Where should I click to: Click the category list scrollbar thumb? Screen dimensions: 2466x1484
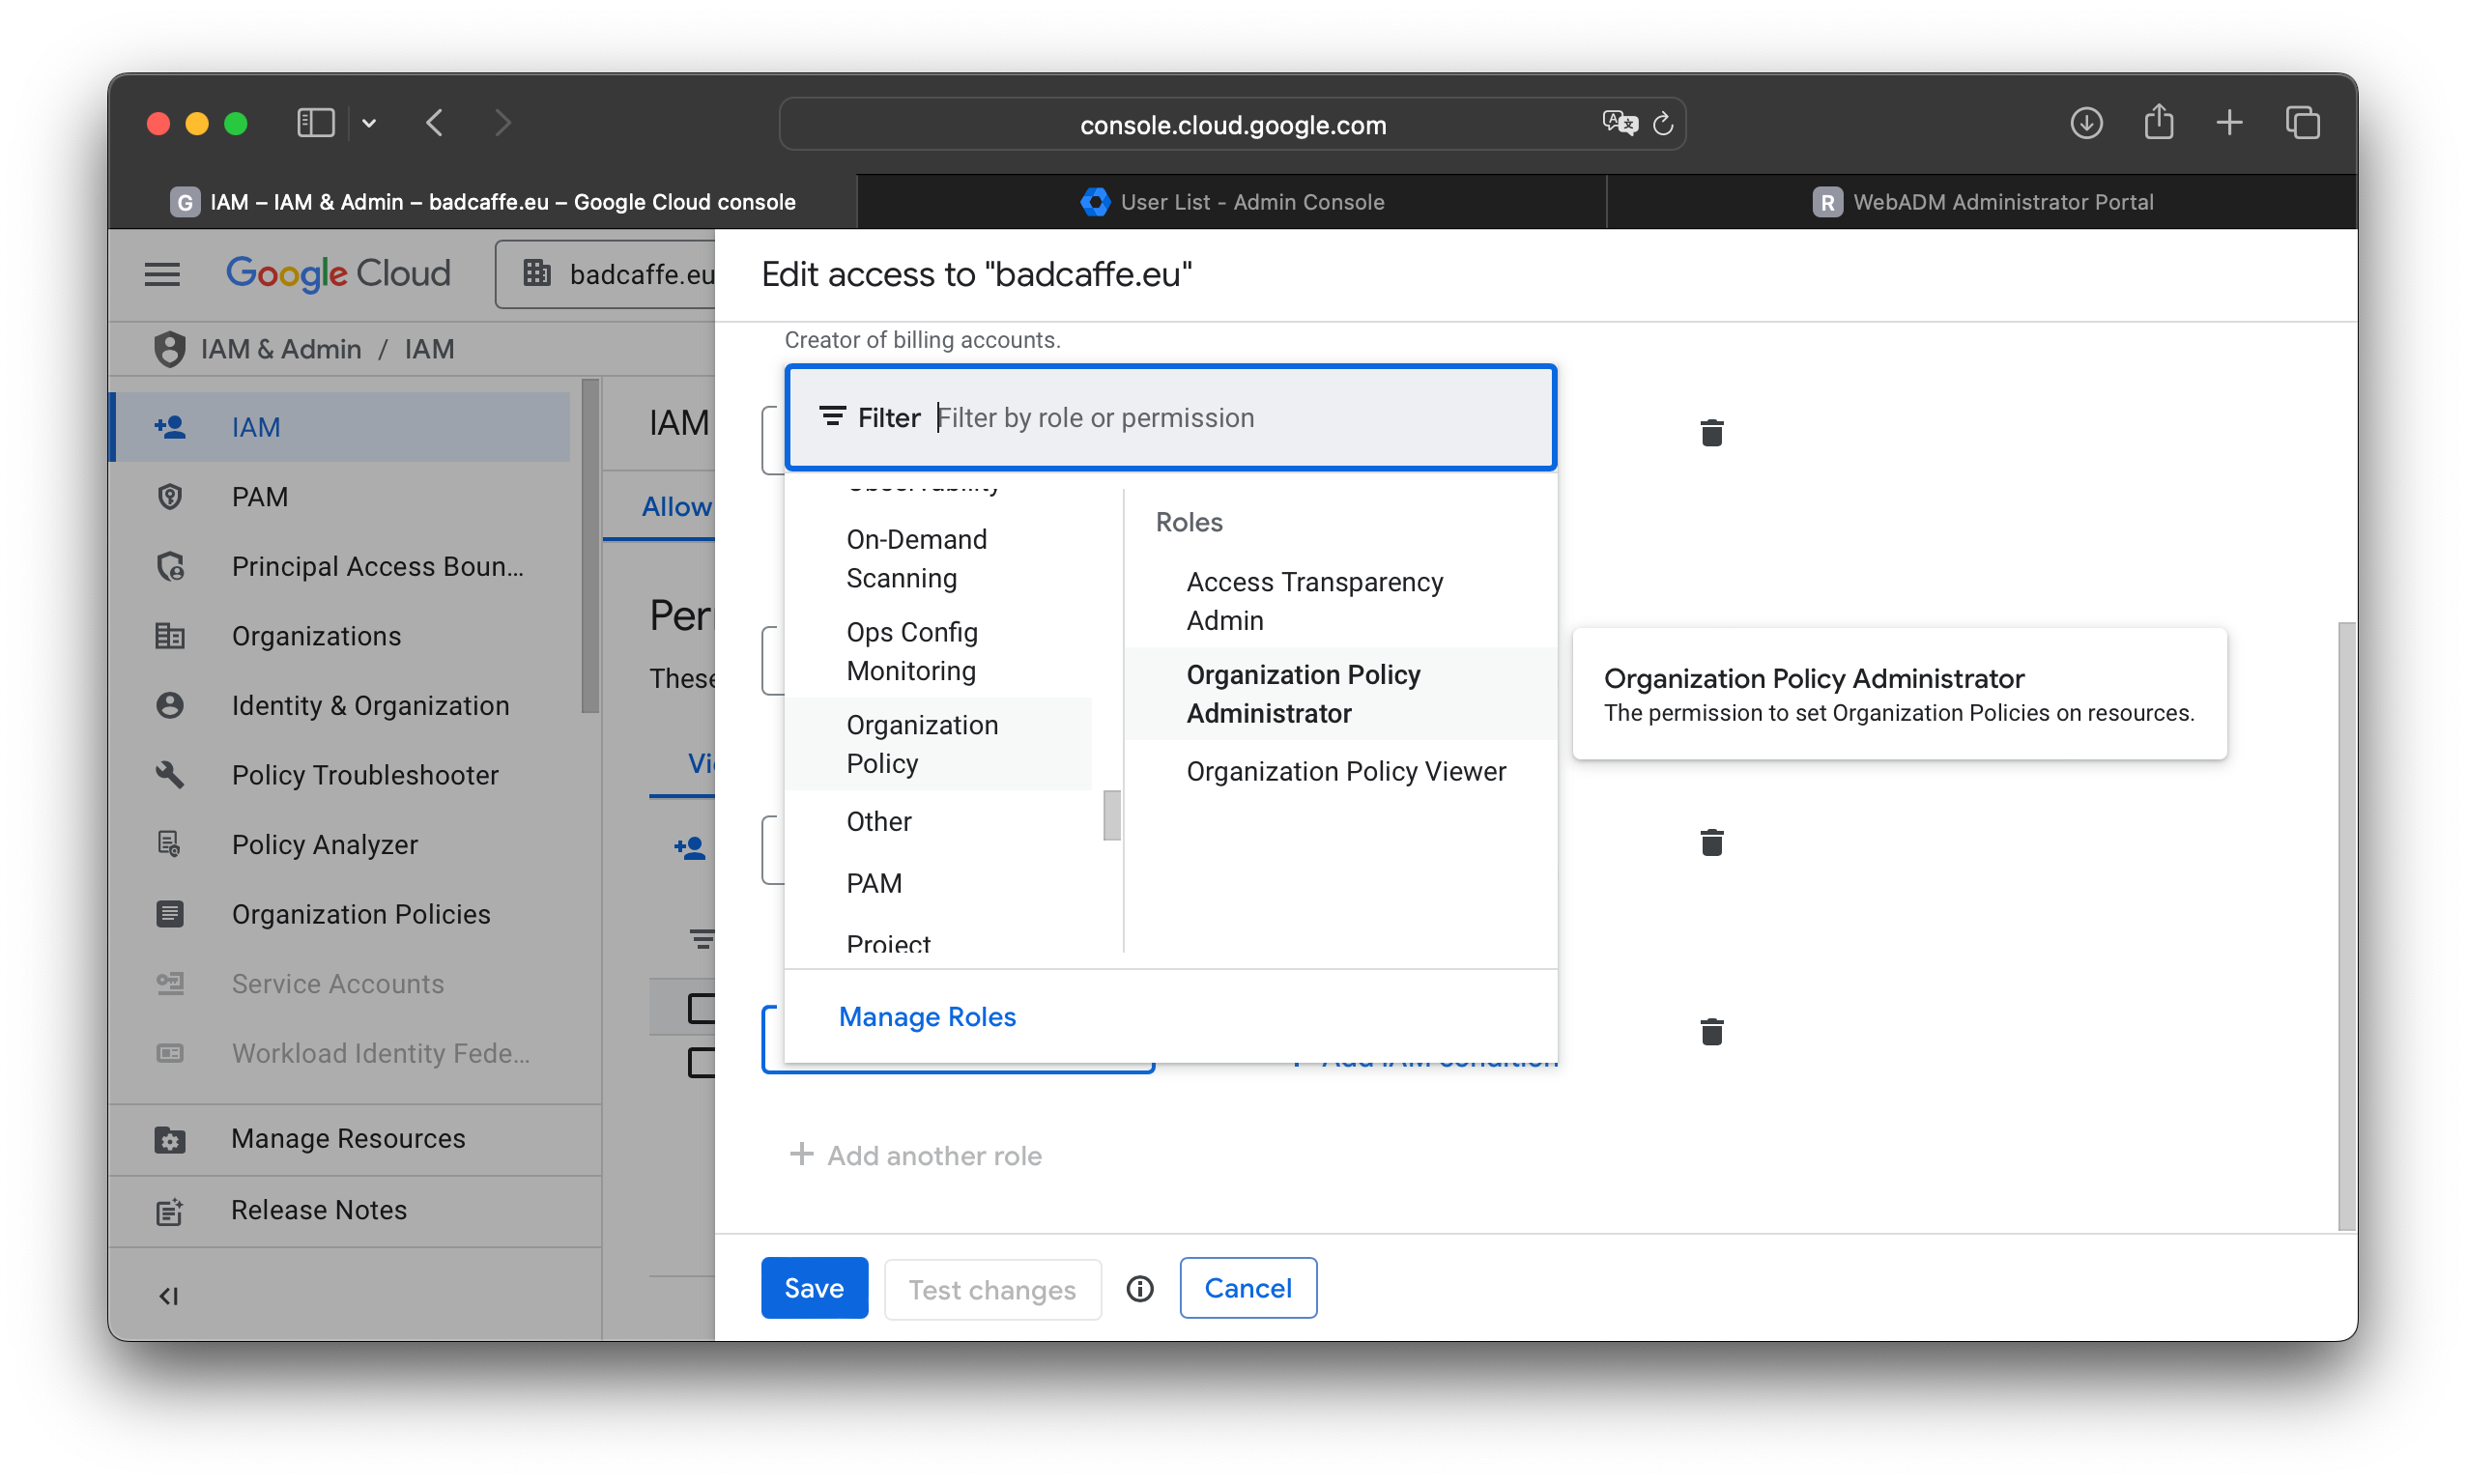click(x=1111, y=815)
